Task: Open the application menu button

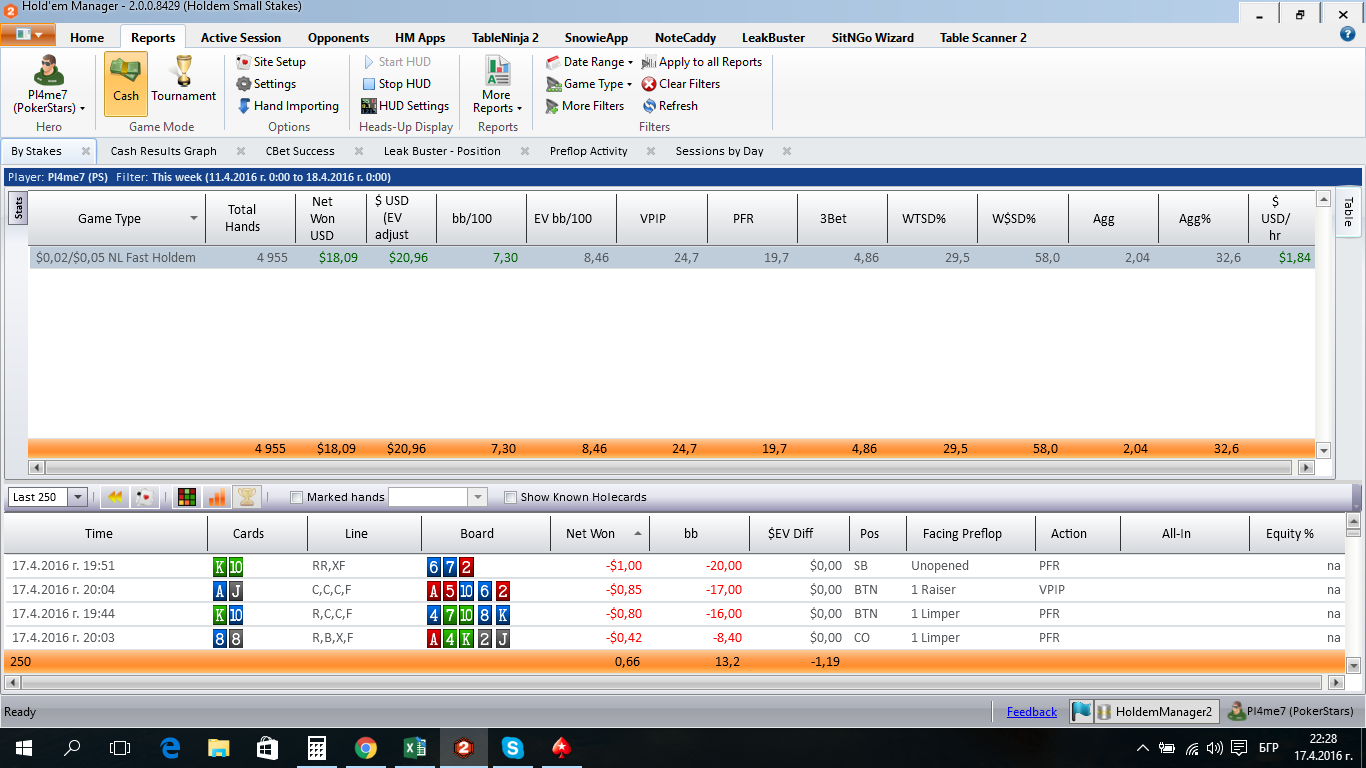Action: (x=28, y=35)
